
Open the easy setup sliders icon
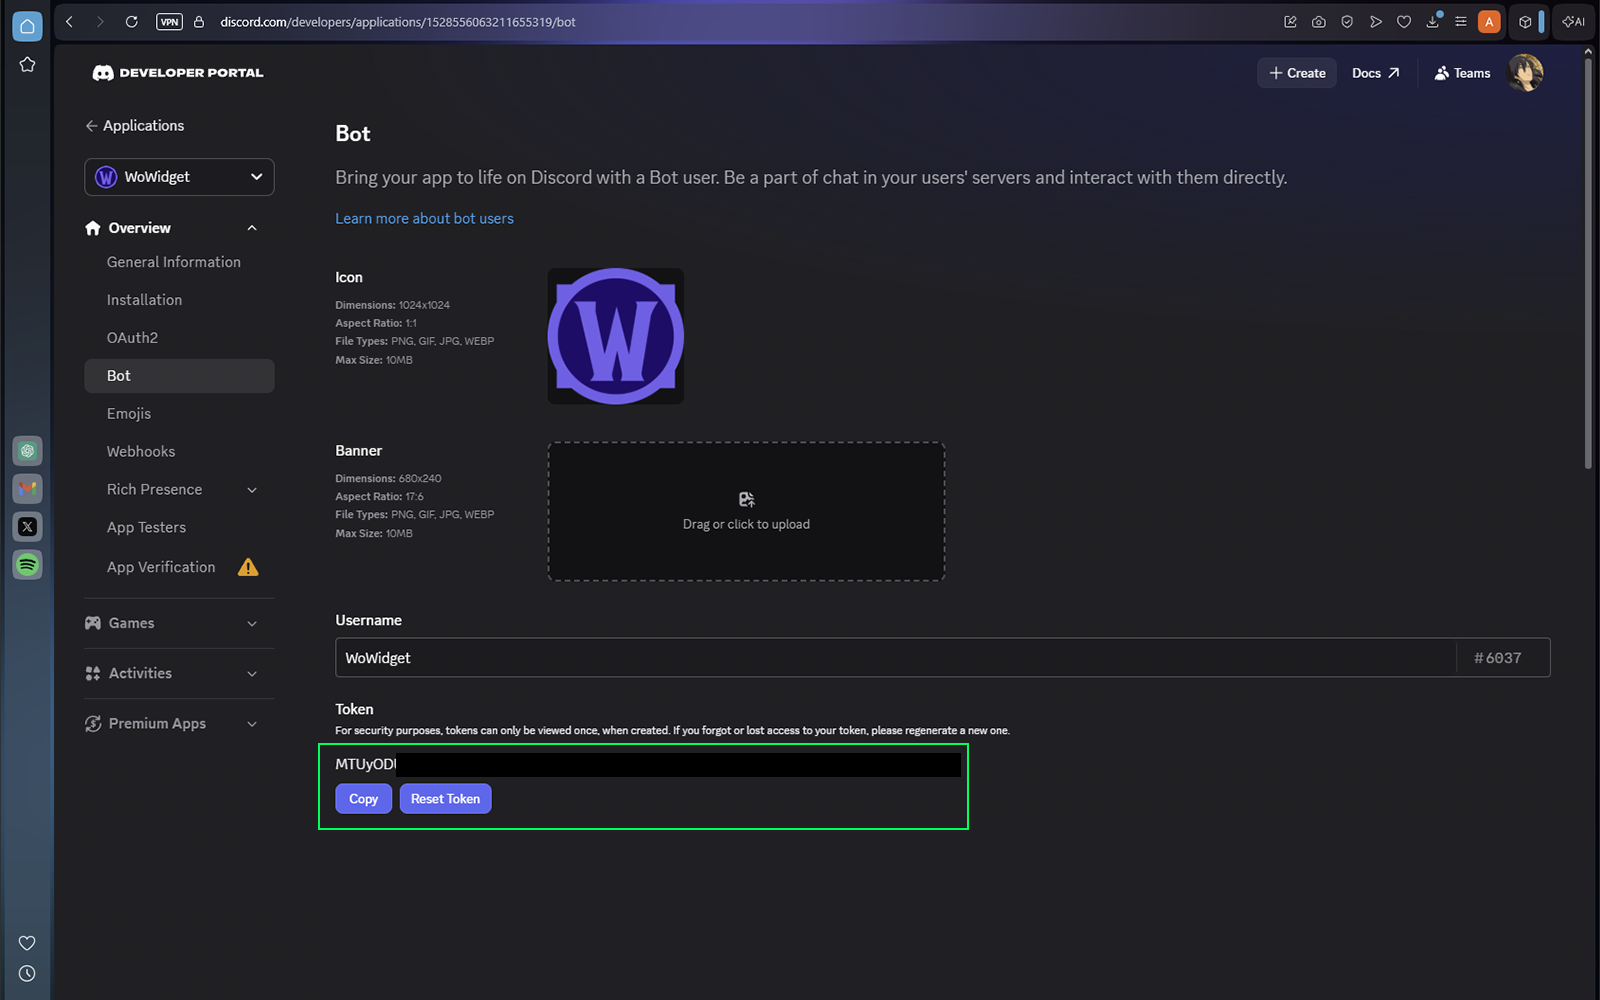(x=1461, y=21)
